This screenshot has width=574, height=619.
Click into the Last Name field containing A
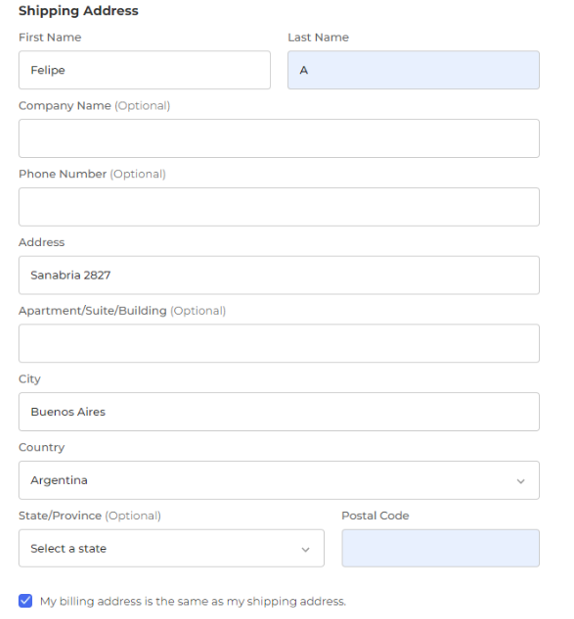413,70
